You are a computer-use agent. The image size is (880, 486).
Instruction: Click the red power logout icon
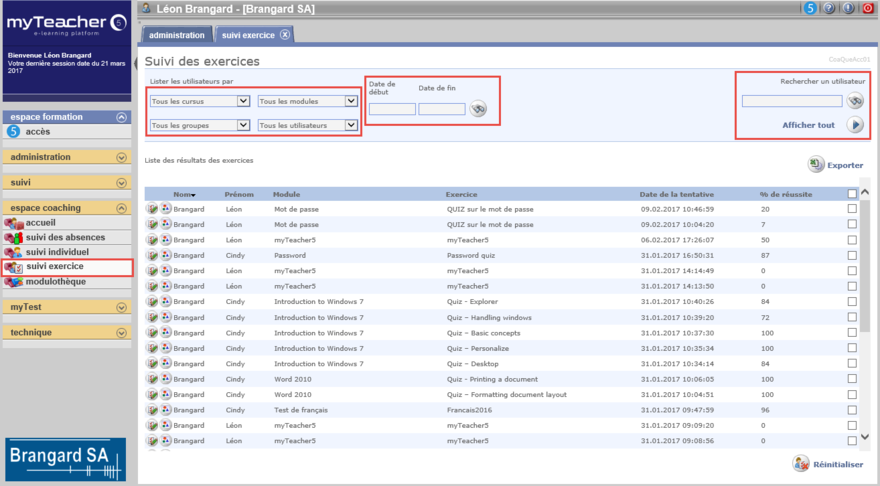point(868,8)
